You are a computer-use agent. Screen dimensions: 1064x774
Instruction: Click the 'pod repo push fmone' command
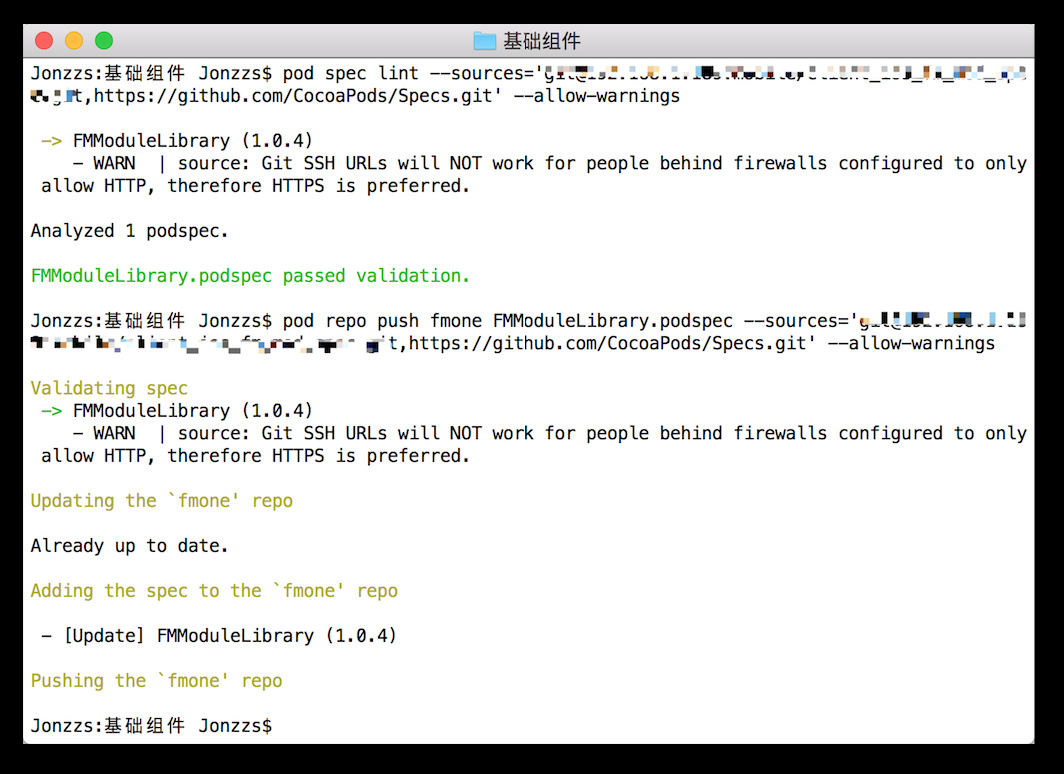pos(387,321)
